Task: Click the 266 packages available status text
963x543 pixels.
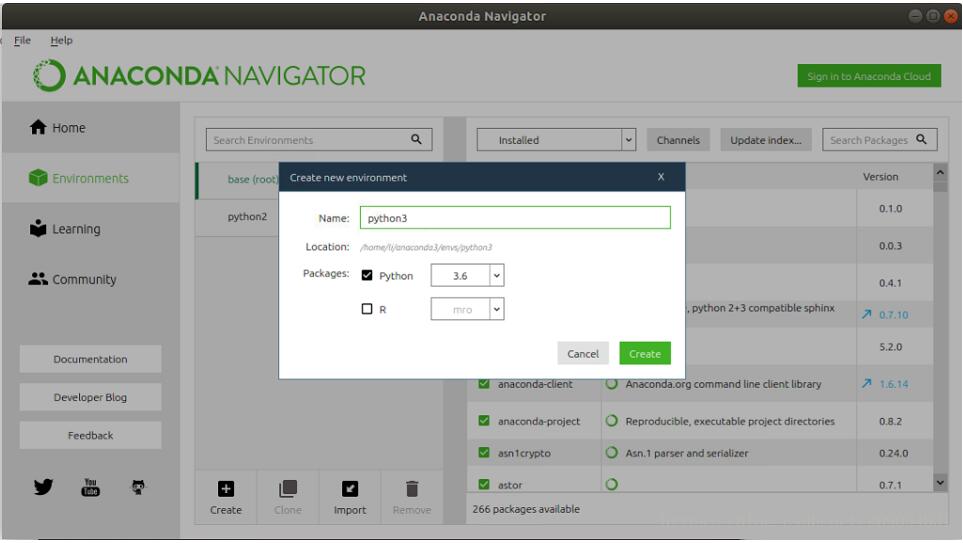Action: pyautogui.click(x=526, y=509)
